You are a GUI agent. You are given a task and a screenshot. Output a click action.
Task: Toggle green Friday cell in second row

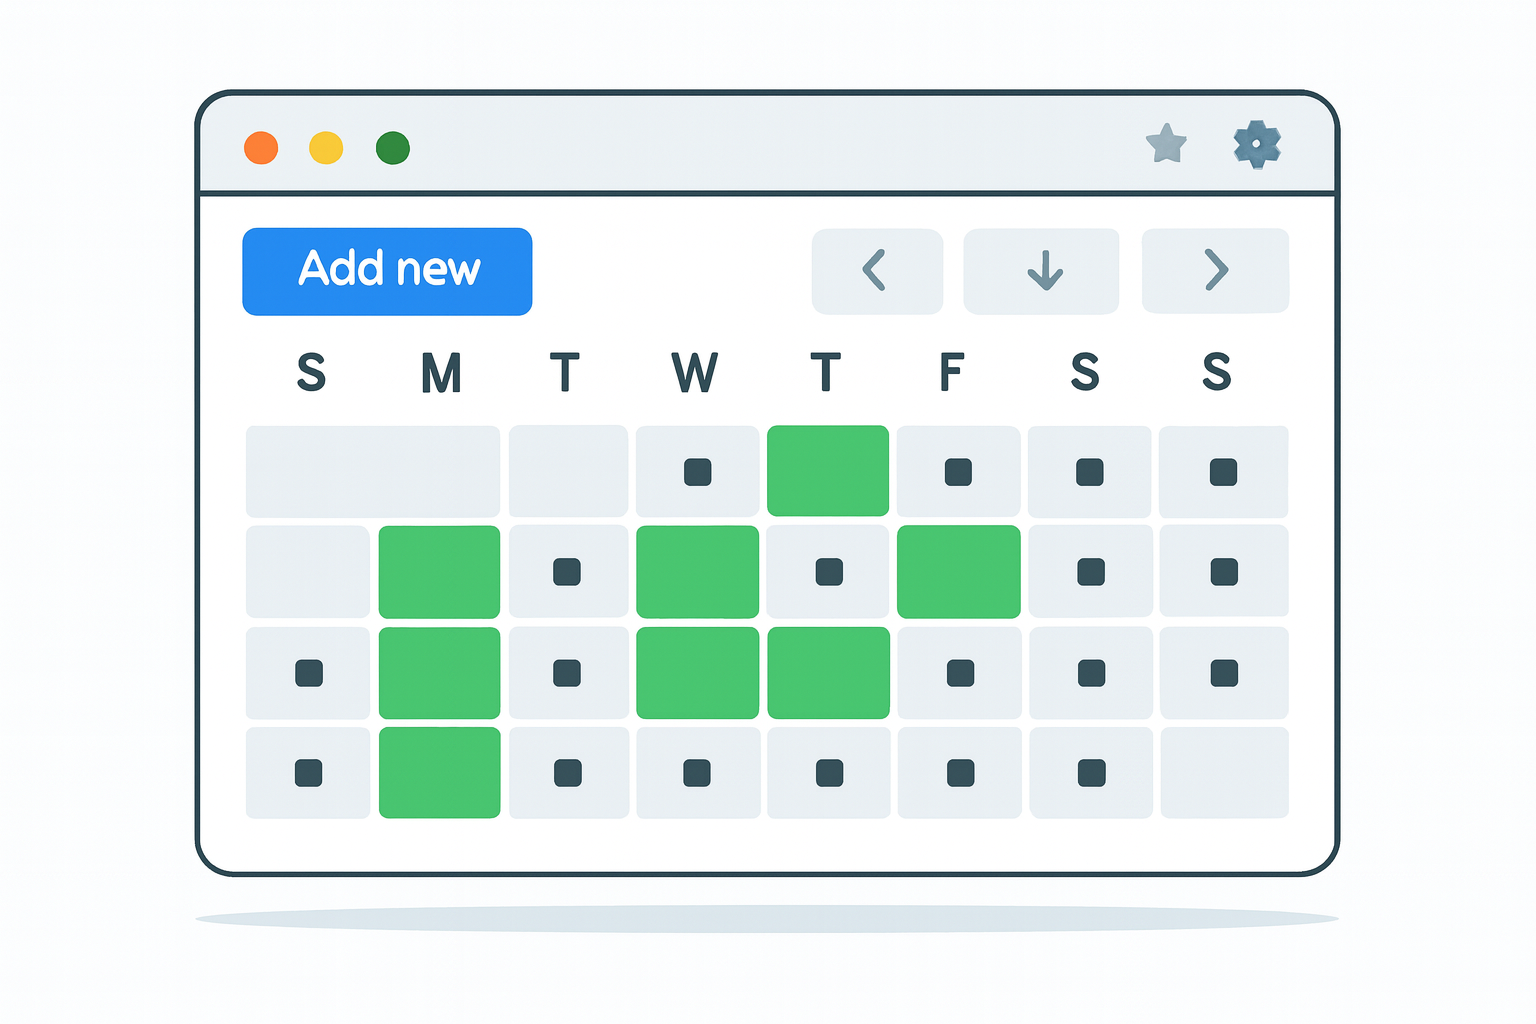(x=959, y=572)
